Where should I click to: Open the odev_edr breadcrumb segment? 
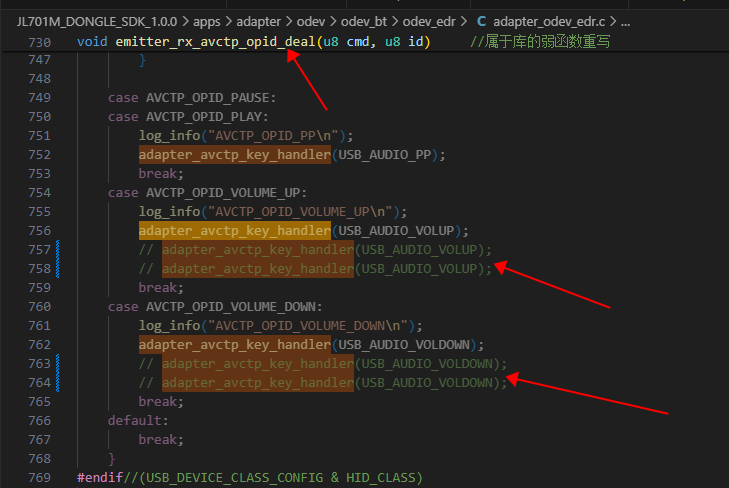[429, 21]
